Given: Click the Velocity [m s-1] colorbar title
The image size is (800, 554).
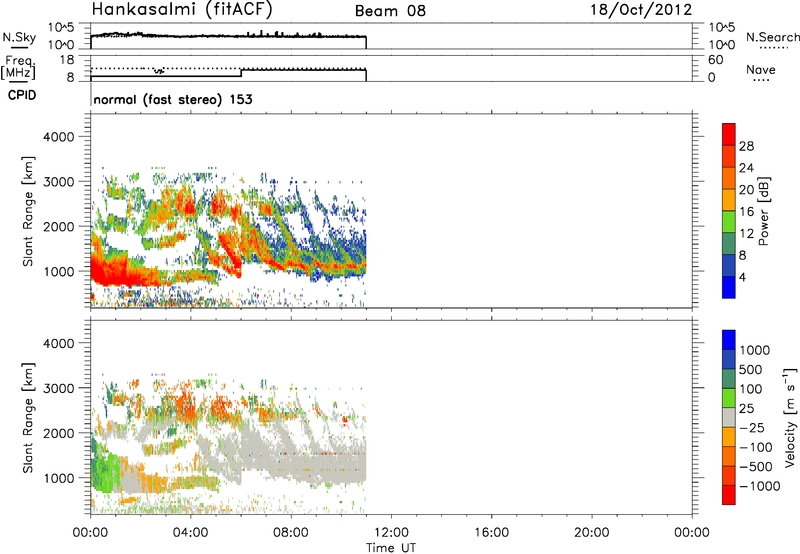Looking at the screenshot, I should pyautogui.click(x=790, y=418).
